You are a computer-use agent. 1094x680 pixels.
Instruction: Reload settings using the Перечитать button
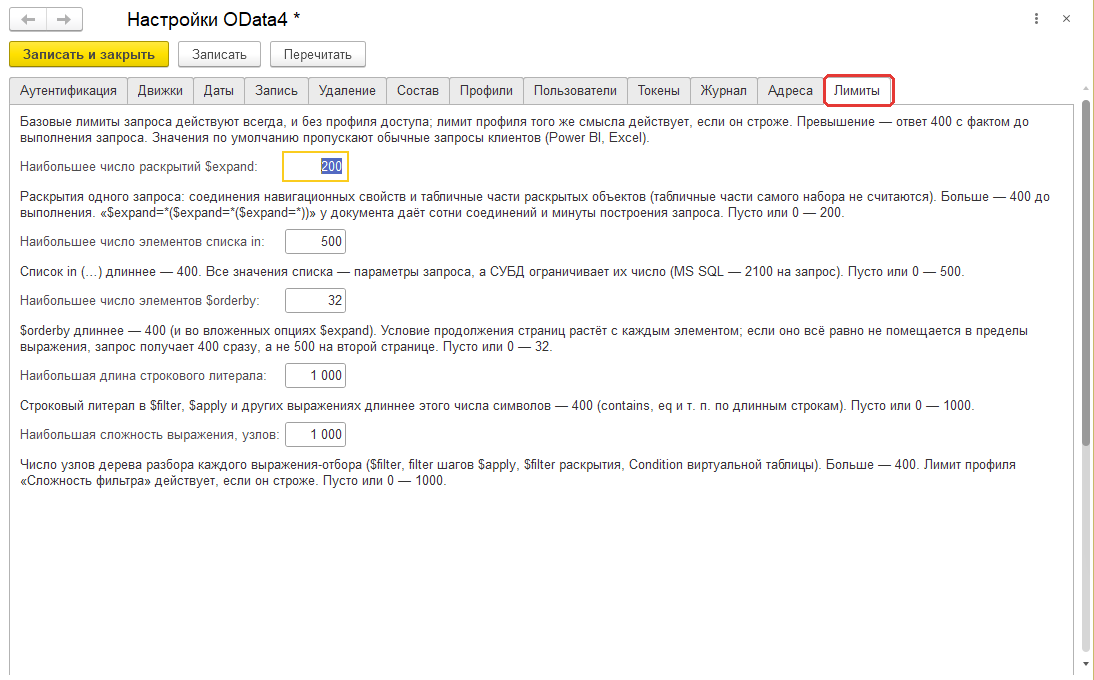[x=317, y=54]
